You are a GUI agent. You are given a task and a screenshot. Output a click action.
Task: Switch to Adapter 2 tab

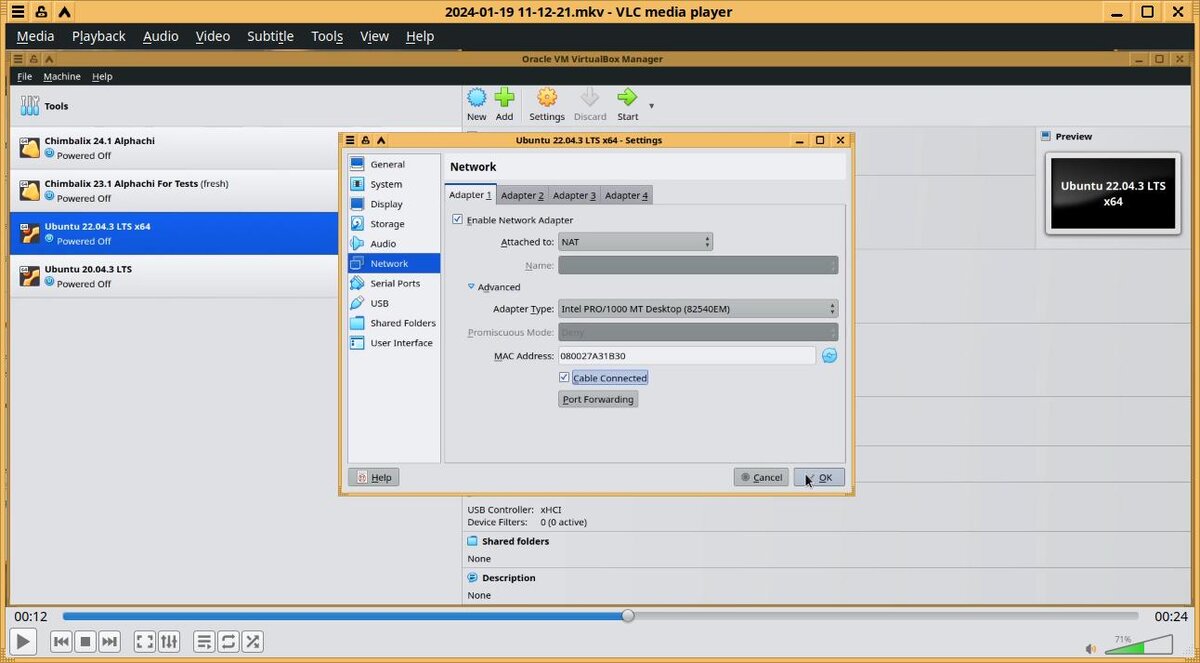coord(522,195)
